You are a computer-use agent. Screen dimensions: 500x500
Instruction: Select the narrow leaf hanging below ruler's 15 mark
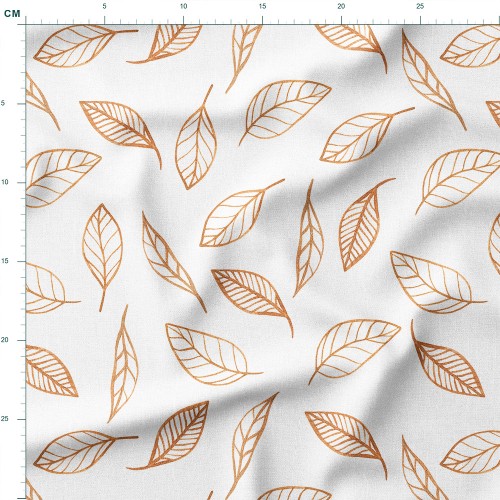click(243, 58)
